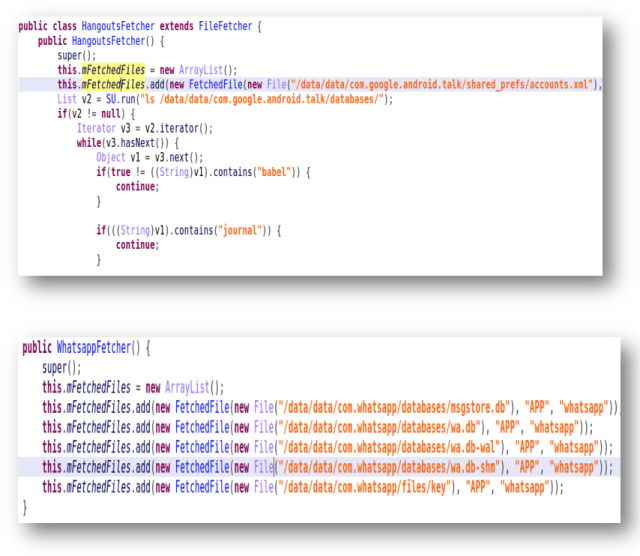640x556 pixels.
Task: Click the com.whatsapp/files/key path string
Action: [365, 487]
